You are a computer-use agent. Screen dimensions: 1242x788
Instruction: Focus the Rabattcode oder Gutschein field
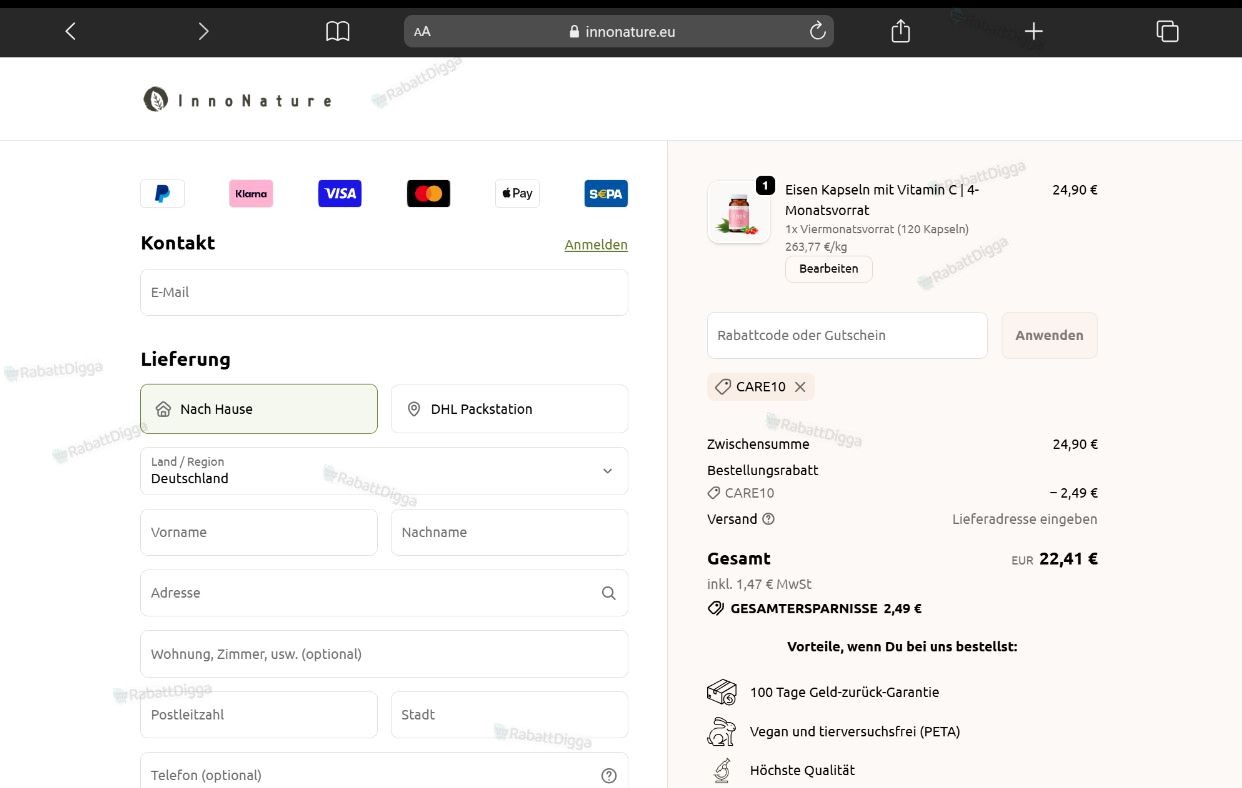coord(847,336)
